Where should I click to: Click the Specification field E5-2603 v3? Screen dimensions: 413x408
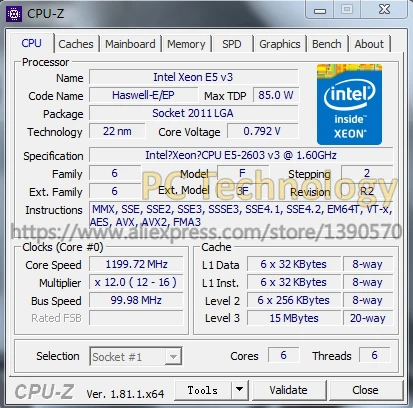(x=241, y=155)
